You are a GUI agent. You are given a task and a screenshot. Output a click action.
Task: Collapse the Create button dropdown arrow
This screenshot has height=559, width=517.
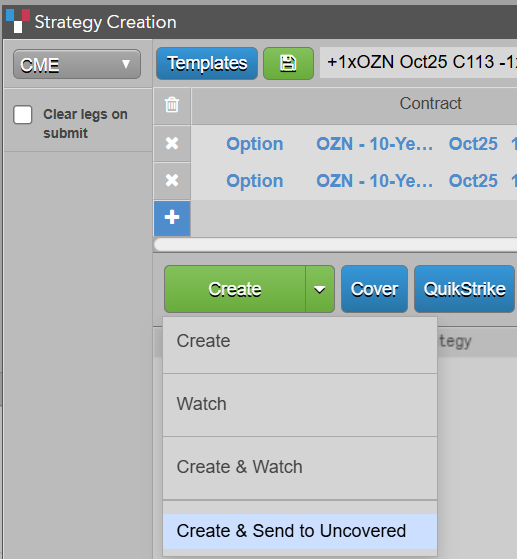pos(320,289)
